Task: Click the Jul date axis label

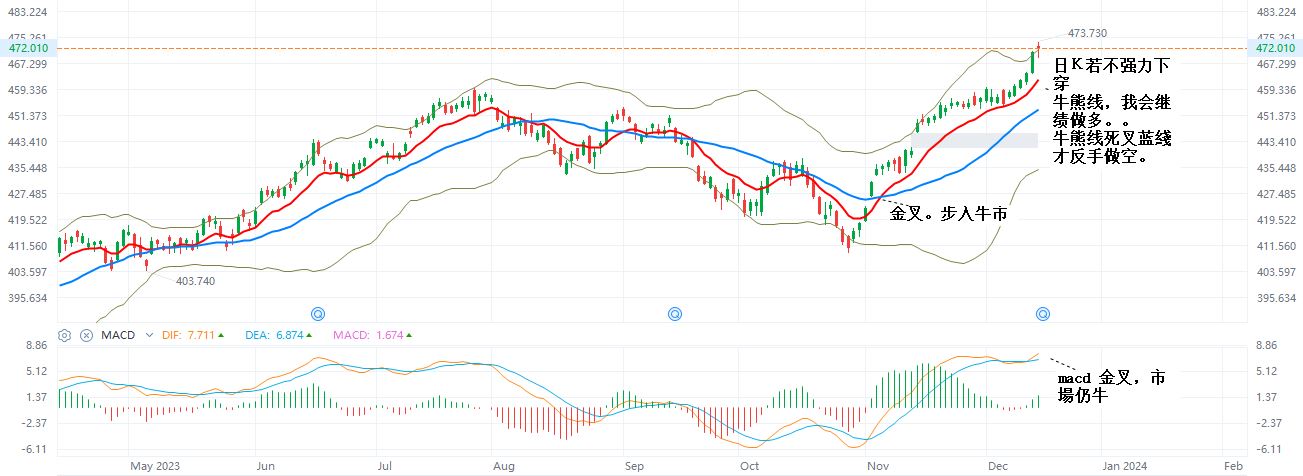Action: pyautogui.click(x=387, y=466)
